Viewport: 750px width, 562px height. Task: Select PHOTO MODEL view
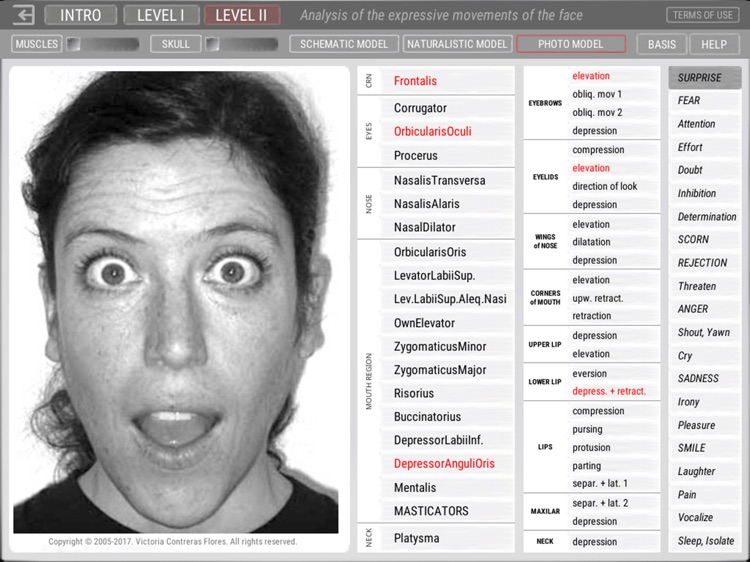point(571,44)
